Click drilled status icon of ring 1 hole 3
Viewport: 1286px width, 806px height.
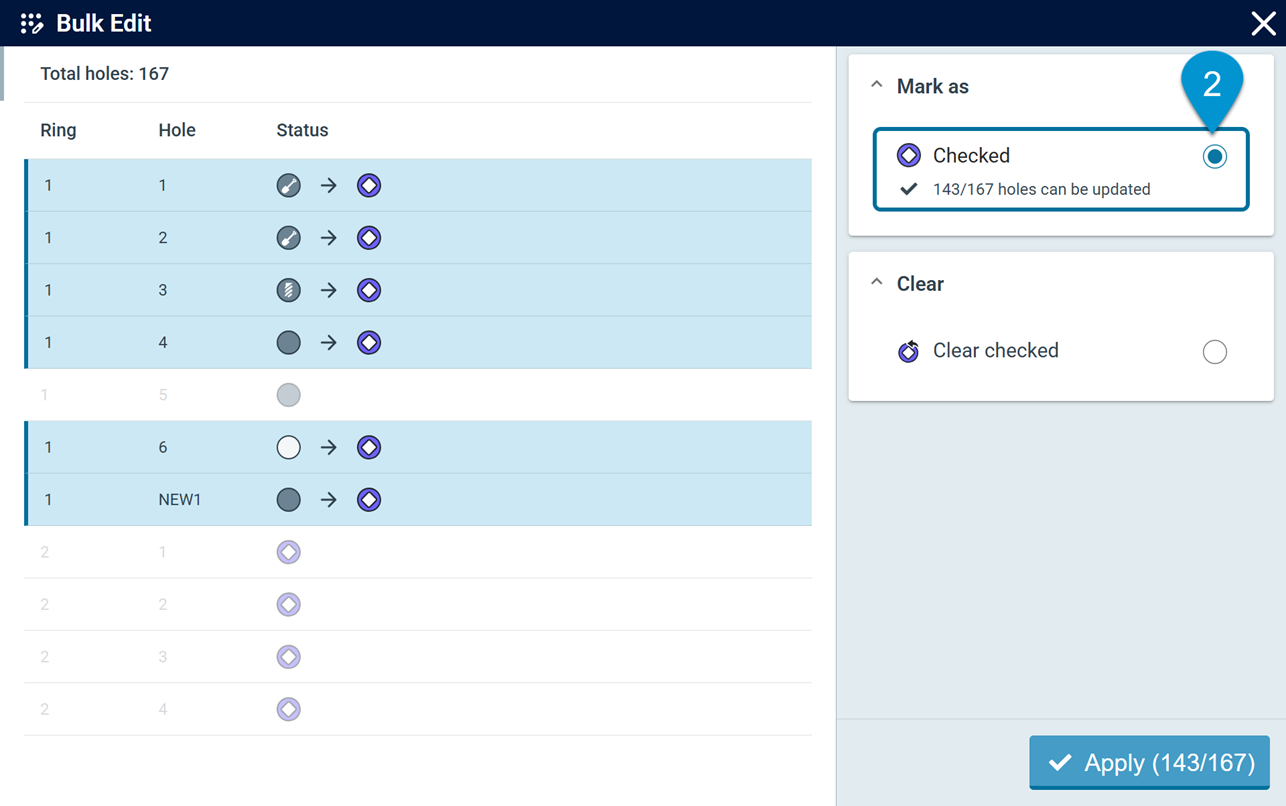tap(288, 290)
